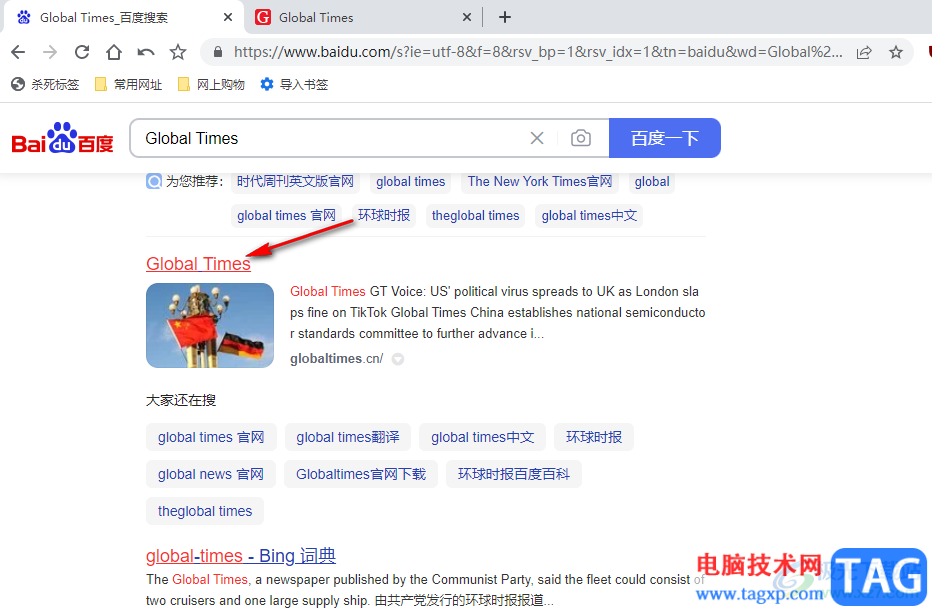The height and width of the screenshot is (609, 932).
Task: Select recommended suggestion 环球时报
Action: click(384, 216)
